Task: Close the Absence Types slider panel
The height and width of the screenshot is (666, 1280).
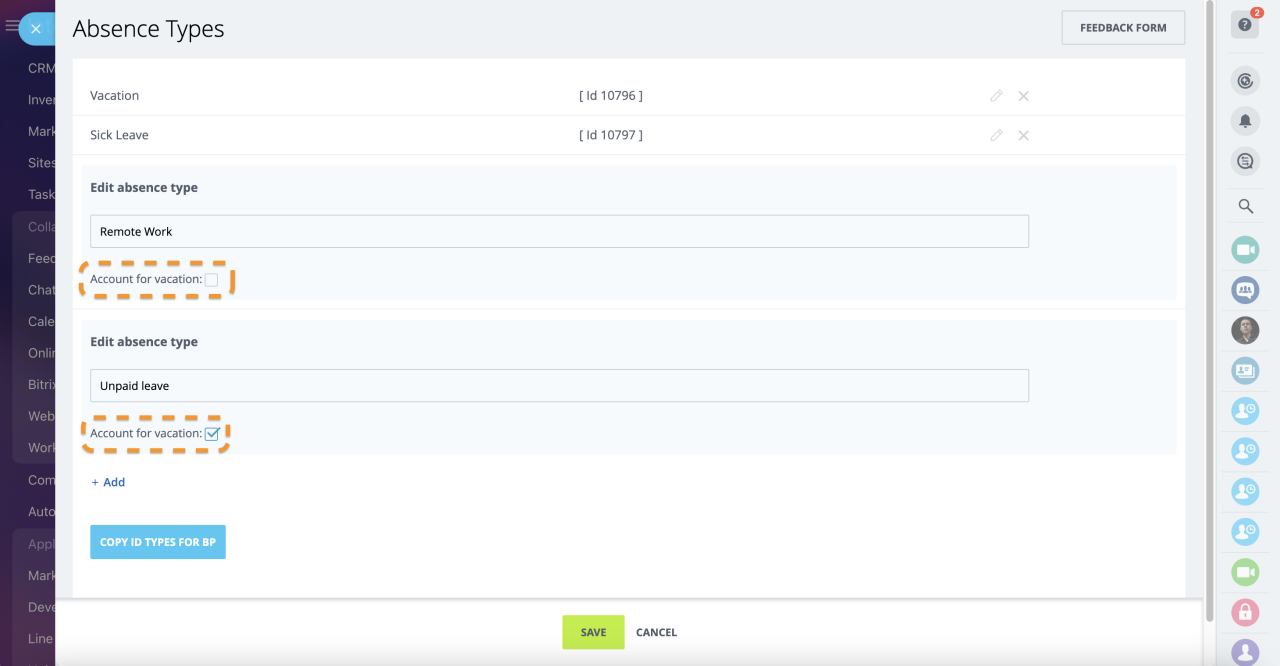Action: 36,29
